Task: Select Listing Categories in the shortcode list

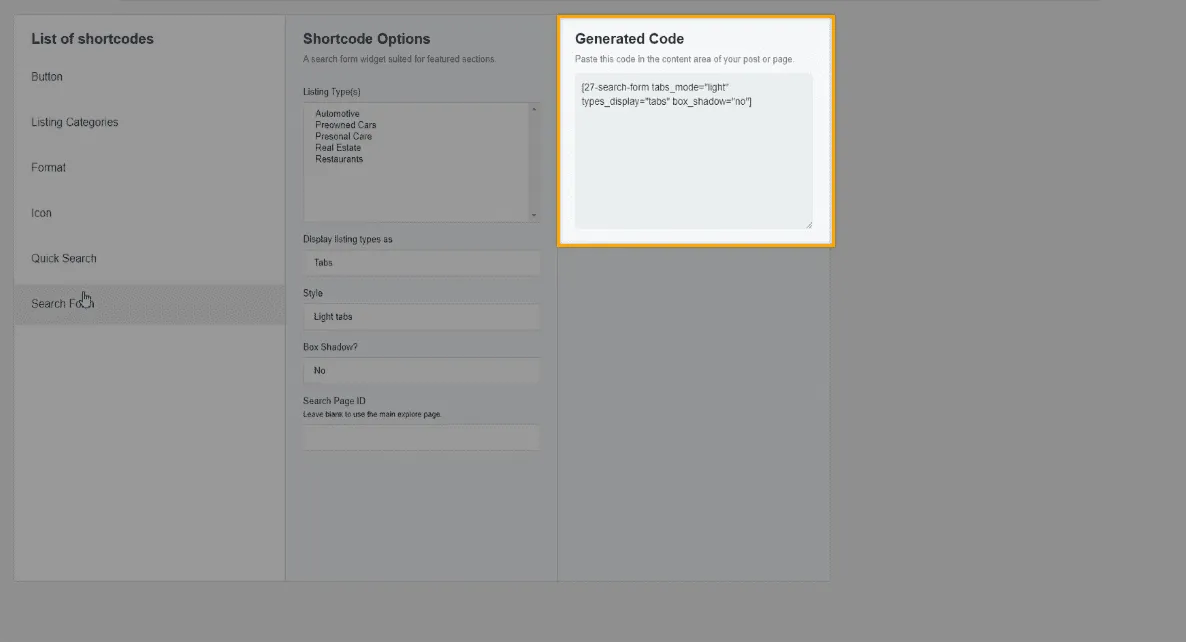Action: (75, 122)
